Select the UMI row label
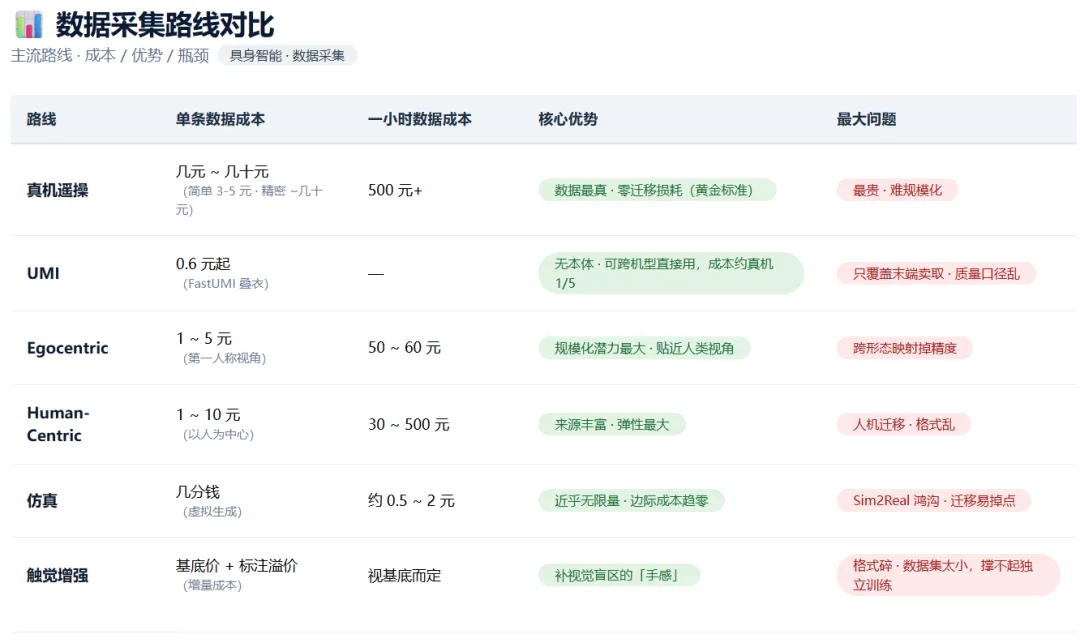The width and height of the screenshot is (1080, 643). coord(43,273)
